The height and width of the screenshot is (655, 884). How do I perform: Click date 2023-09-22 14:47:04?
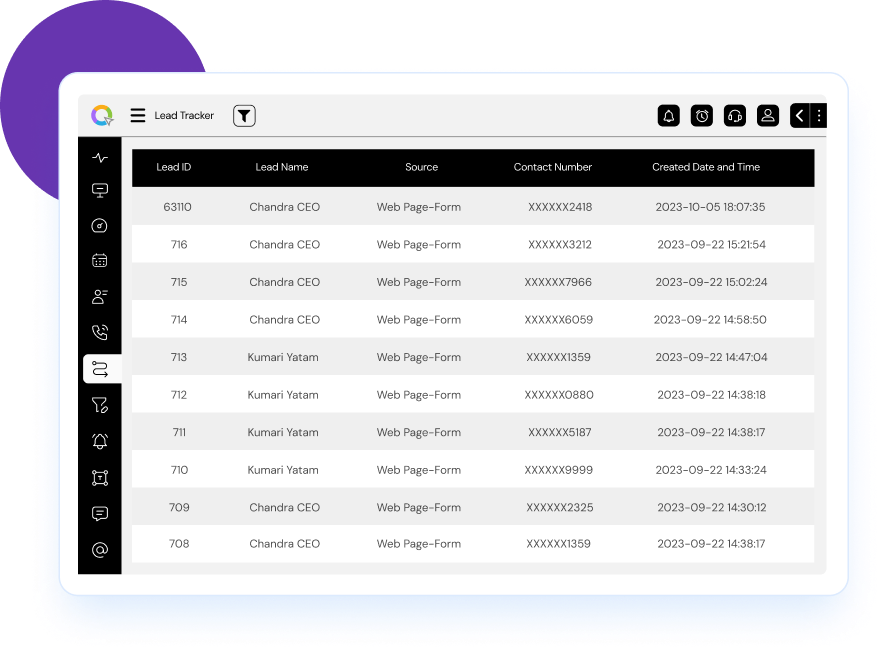(x=711, y=357)
